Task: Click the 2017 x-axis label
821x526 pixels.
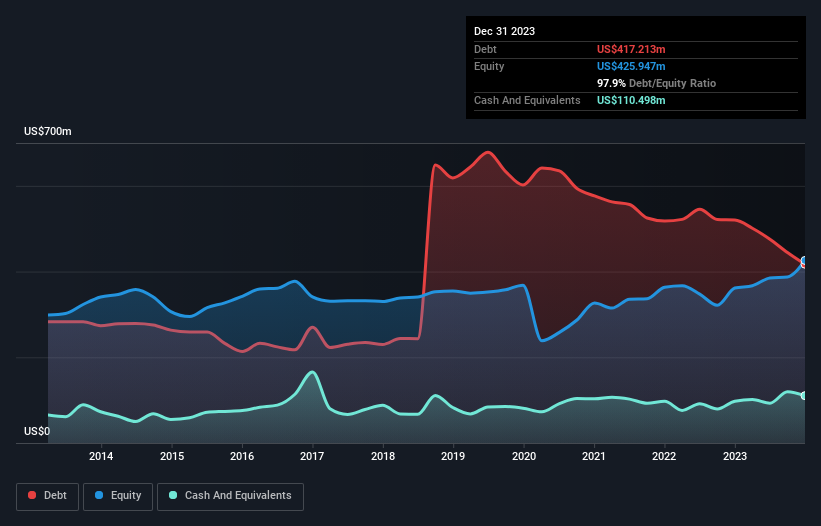Action: click(x=312, y=456)
